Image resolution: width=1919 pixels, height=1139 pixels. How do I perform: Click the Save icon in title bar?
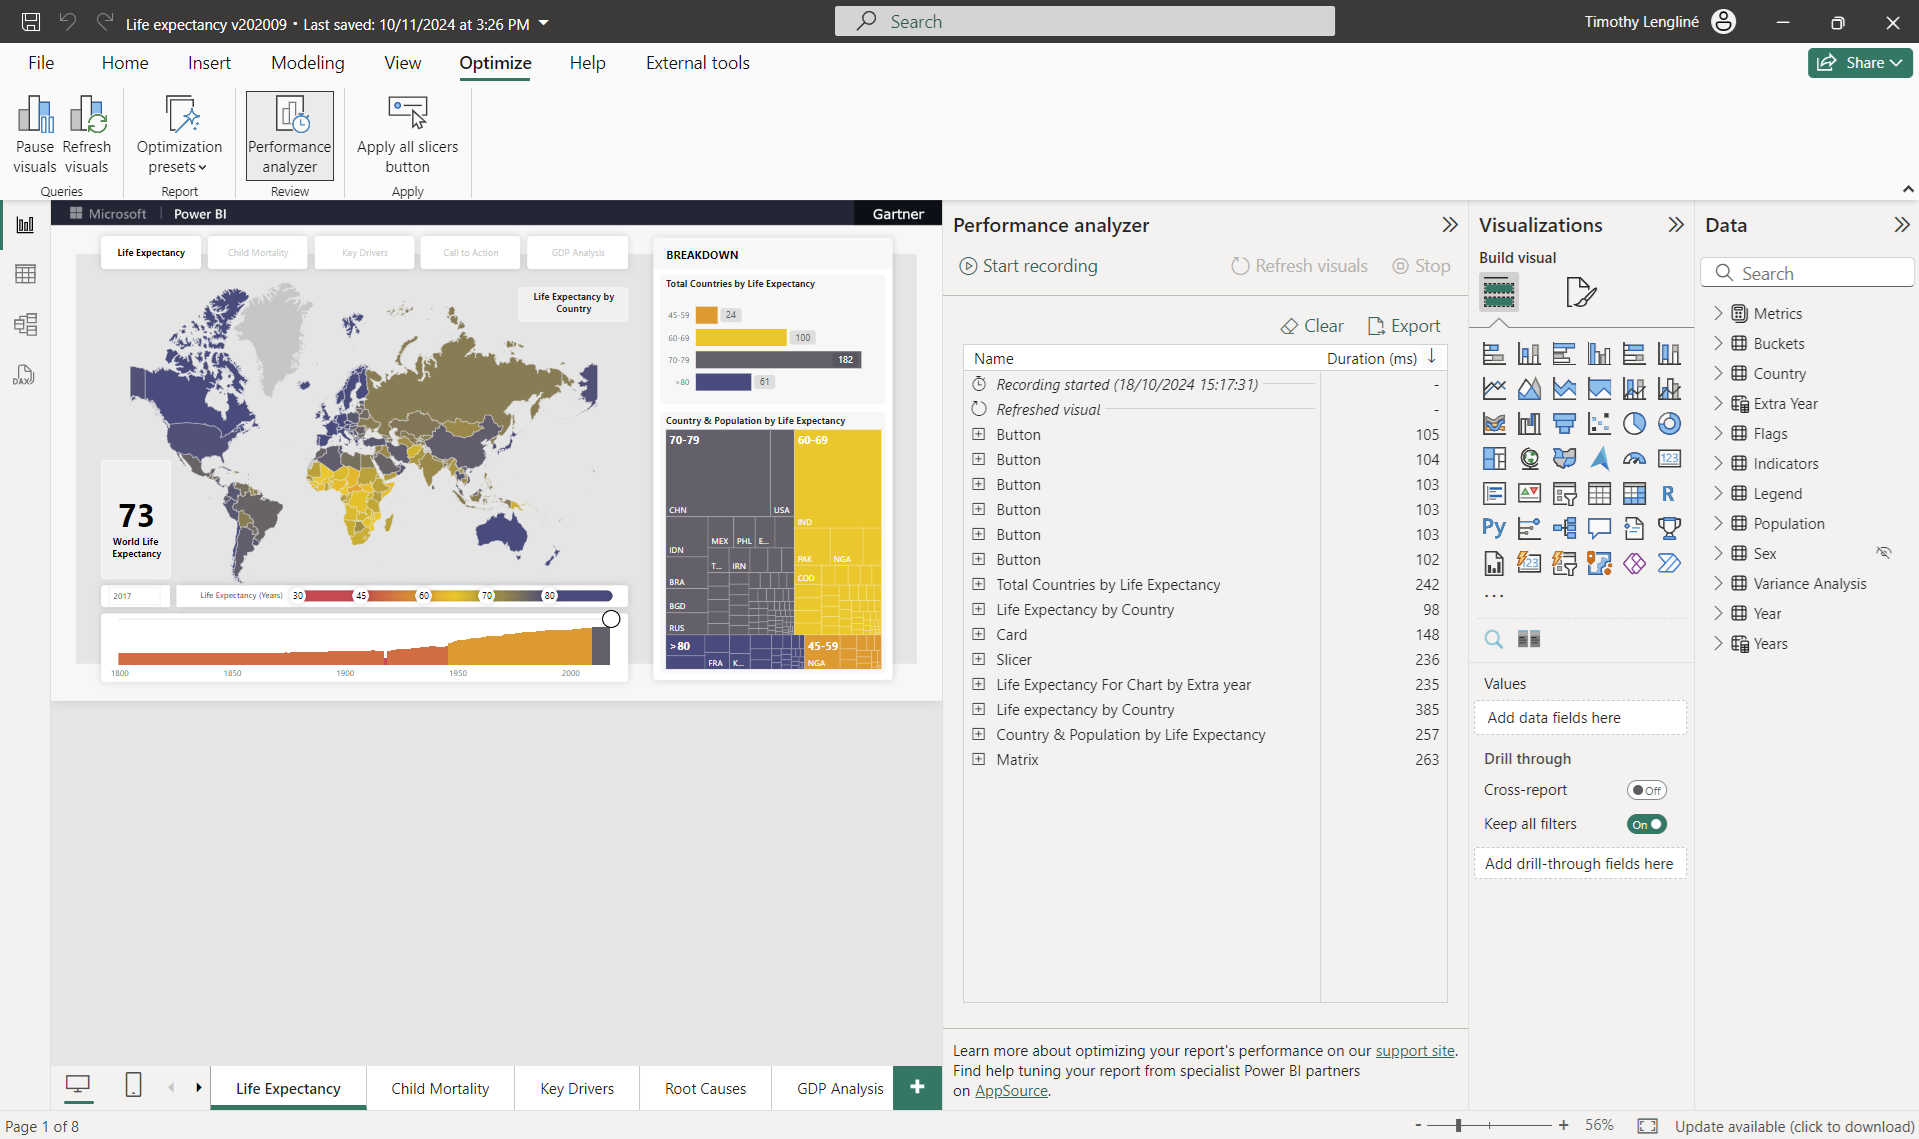pyautogui.click(x=31, y=22)
